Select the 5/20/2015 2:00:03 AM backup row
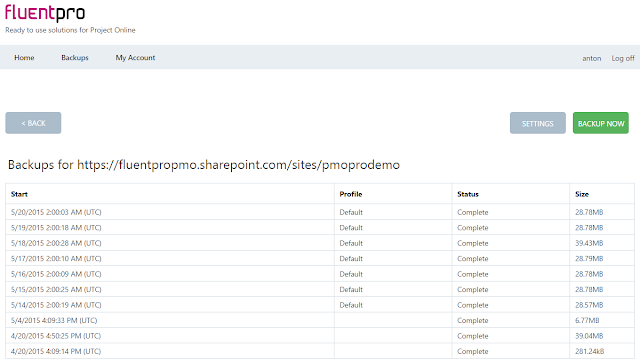Image resolution: width=640 pixels, height=363 pixels. [x=320, y=212]
